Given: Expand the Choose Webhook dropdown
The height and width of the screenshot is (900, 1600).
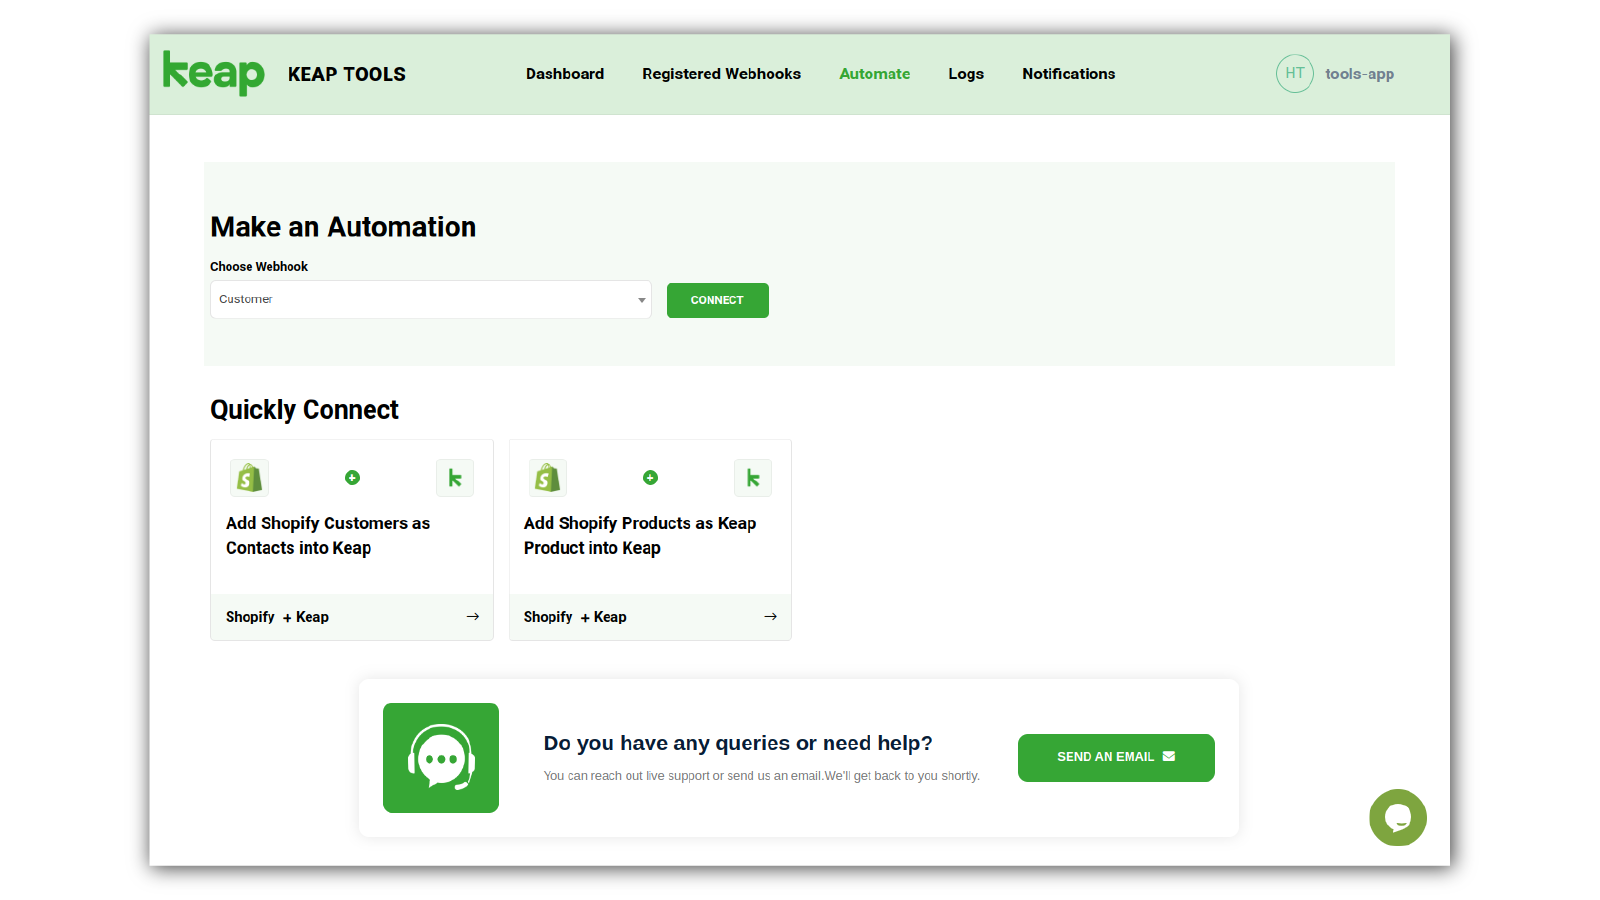Looking at the screenshot, I should (431, 299).
